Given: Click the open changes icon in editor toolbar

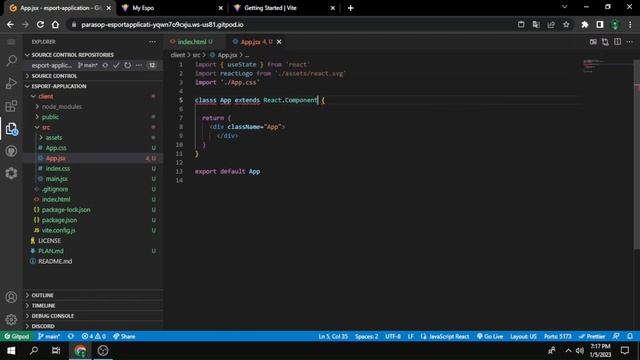Looking at the screenshot, I should [593, 42].
